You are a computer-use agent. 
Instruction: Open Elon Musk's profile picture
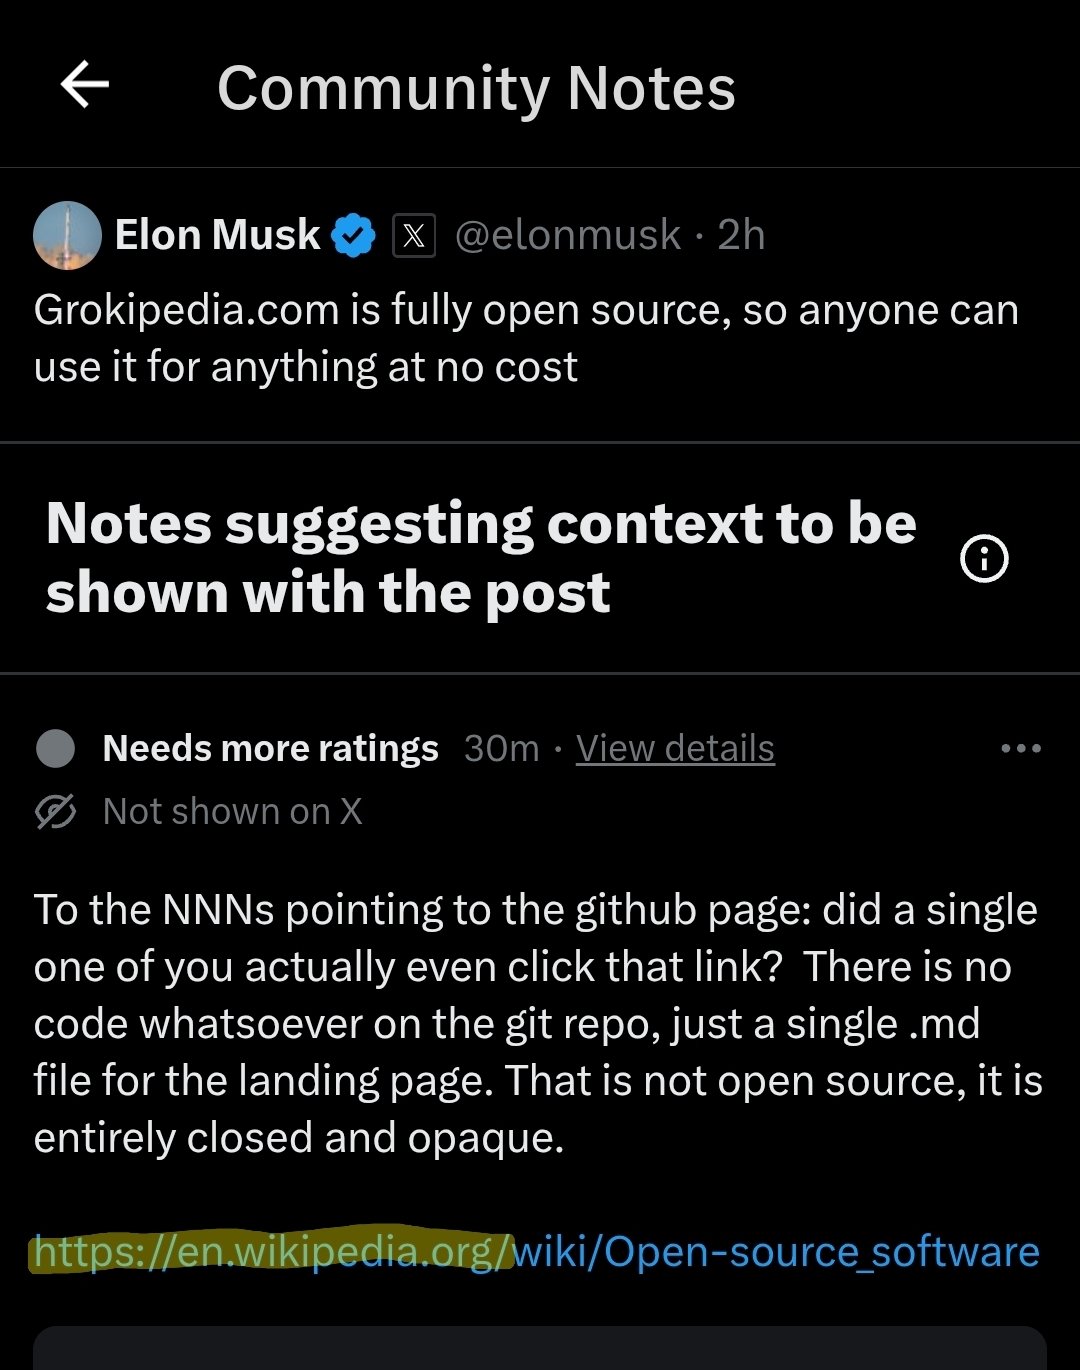(67, 236)
